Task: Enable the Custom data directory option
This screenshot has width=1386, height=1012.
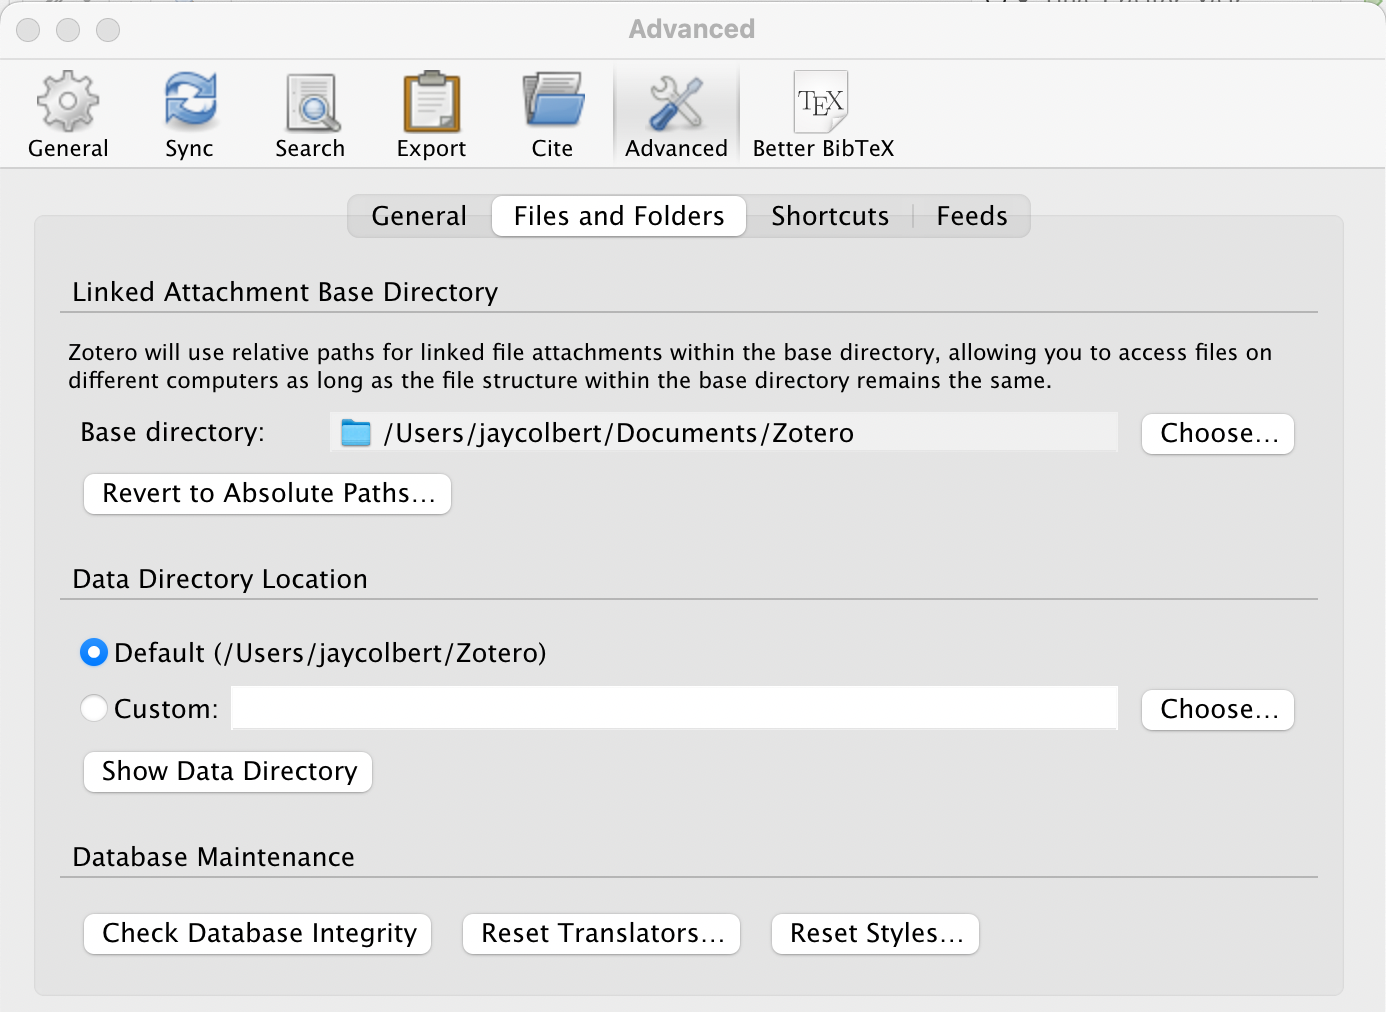Action: pyautogui.click(x=93, y=708)
